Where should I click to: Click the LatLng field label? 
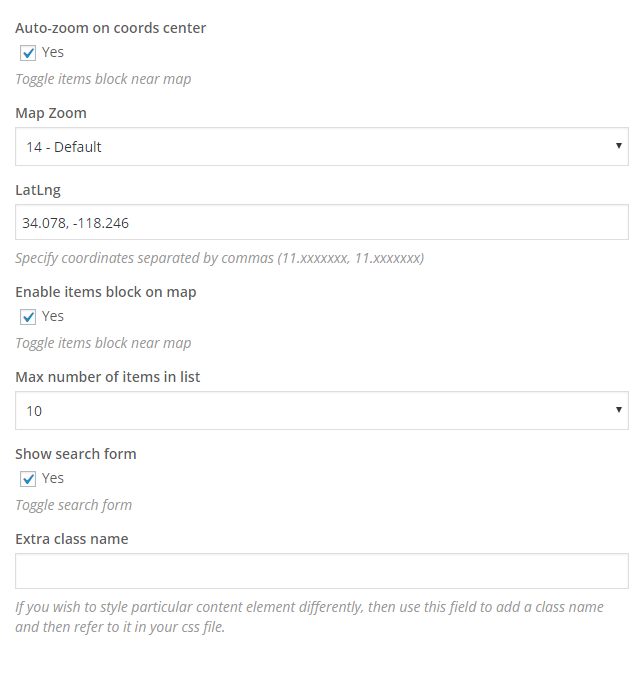pyautogui.click(x=38, y=189)
